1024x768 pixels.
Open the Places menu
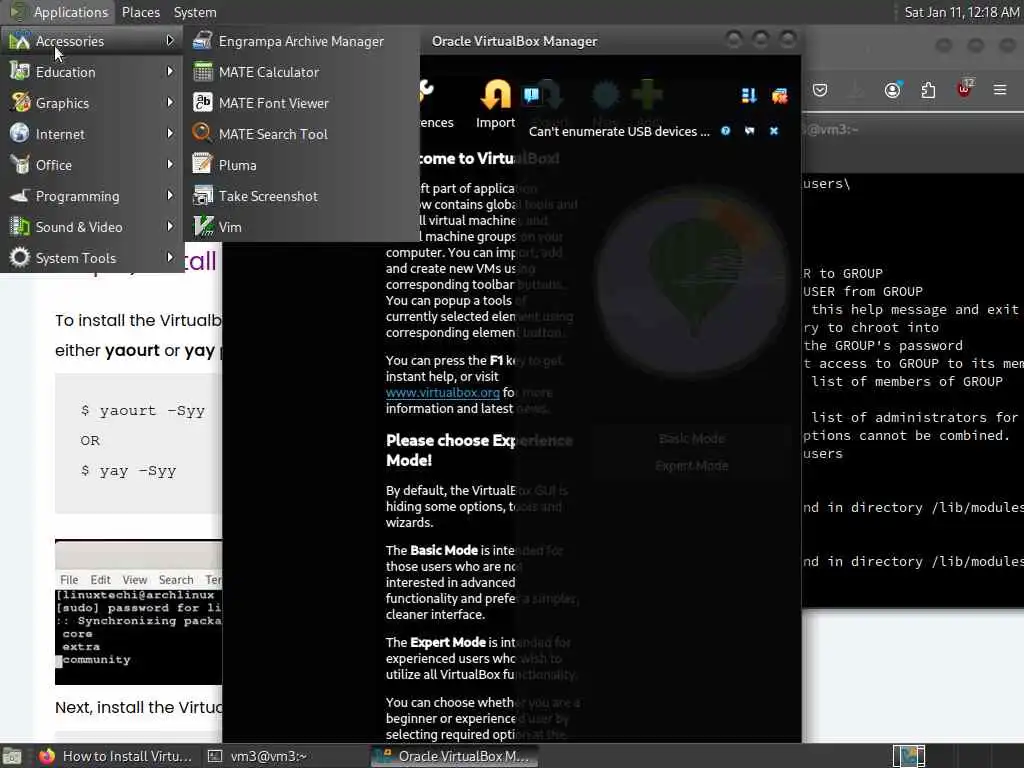point(140,12)
